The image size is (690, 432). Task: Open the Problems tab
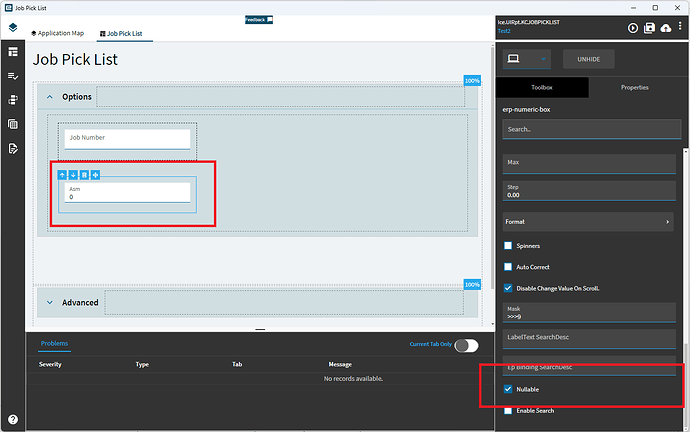pos(54,344)
